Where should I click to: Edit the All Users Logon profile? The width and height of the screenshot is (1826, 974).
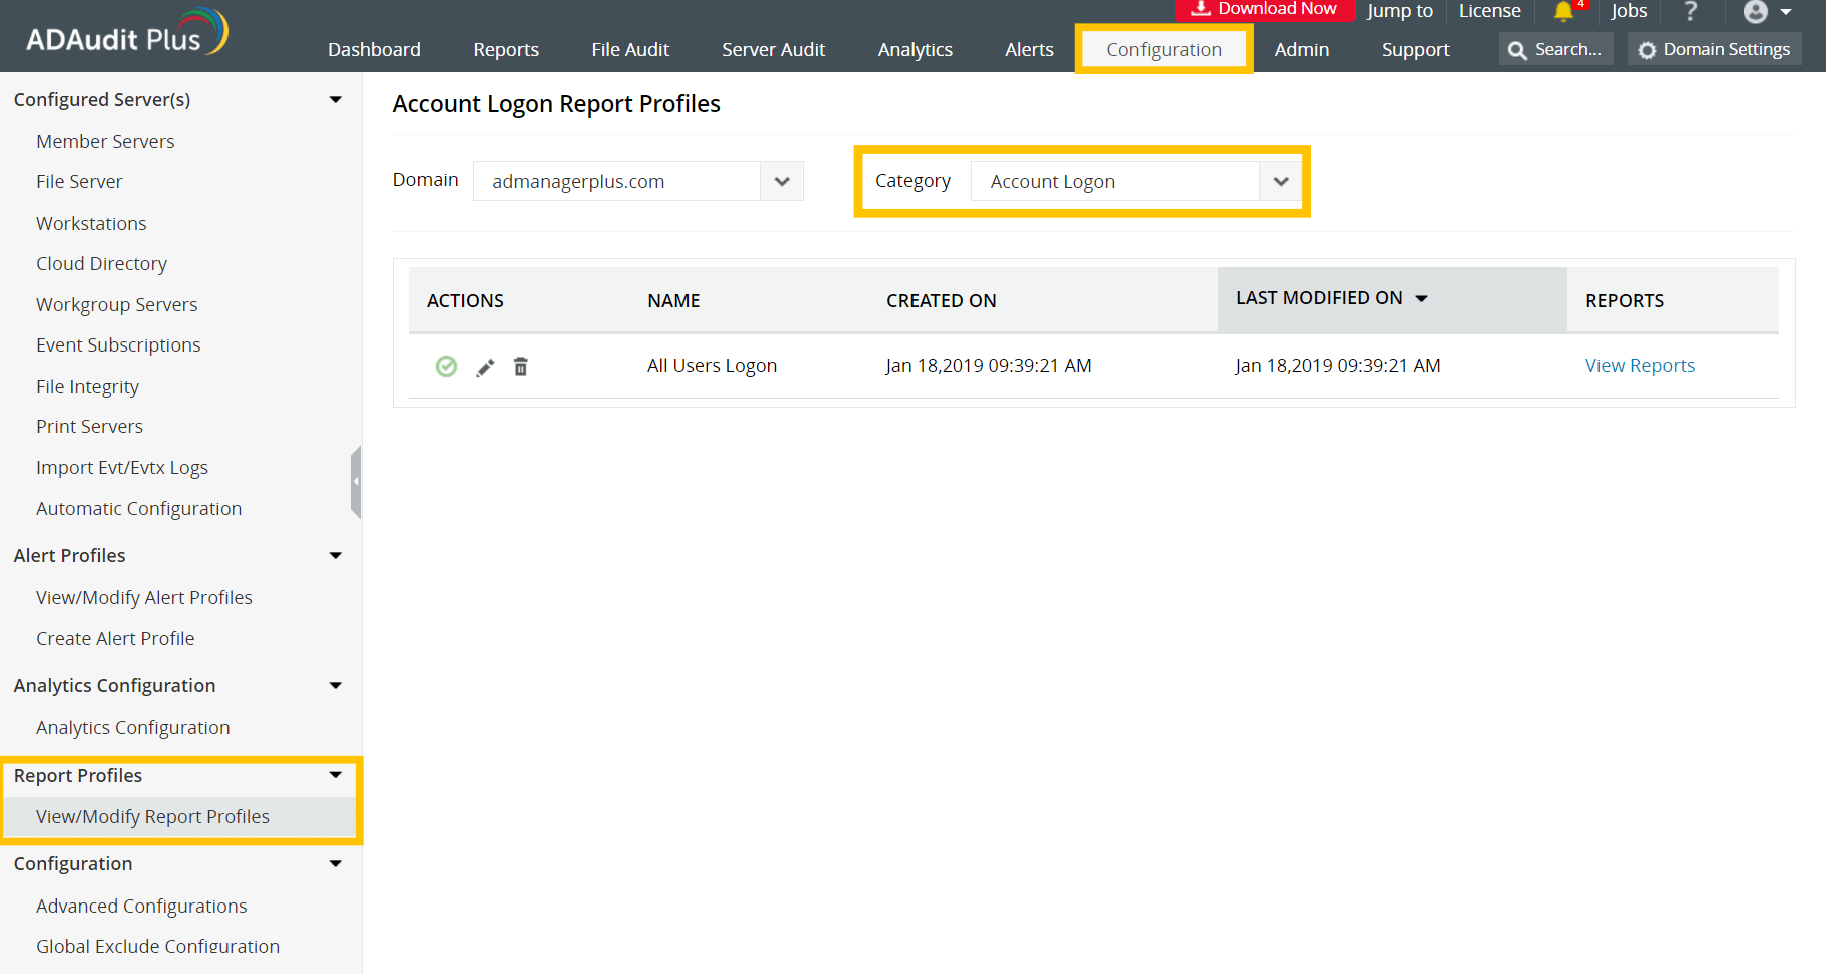click(x=484, y=367)
